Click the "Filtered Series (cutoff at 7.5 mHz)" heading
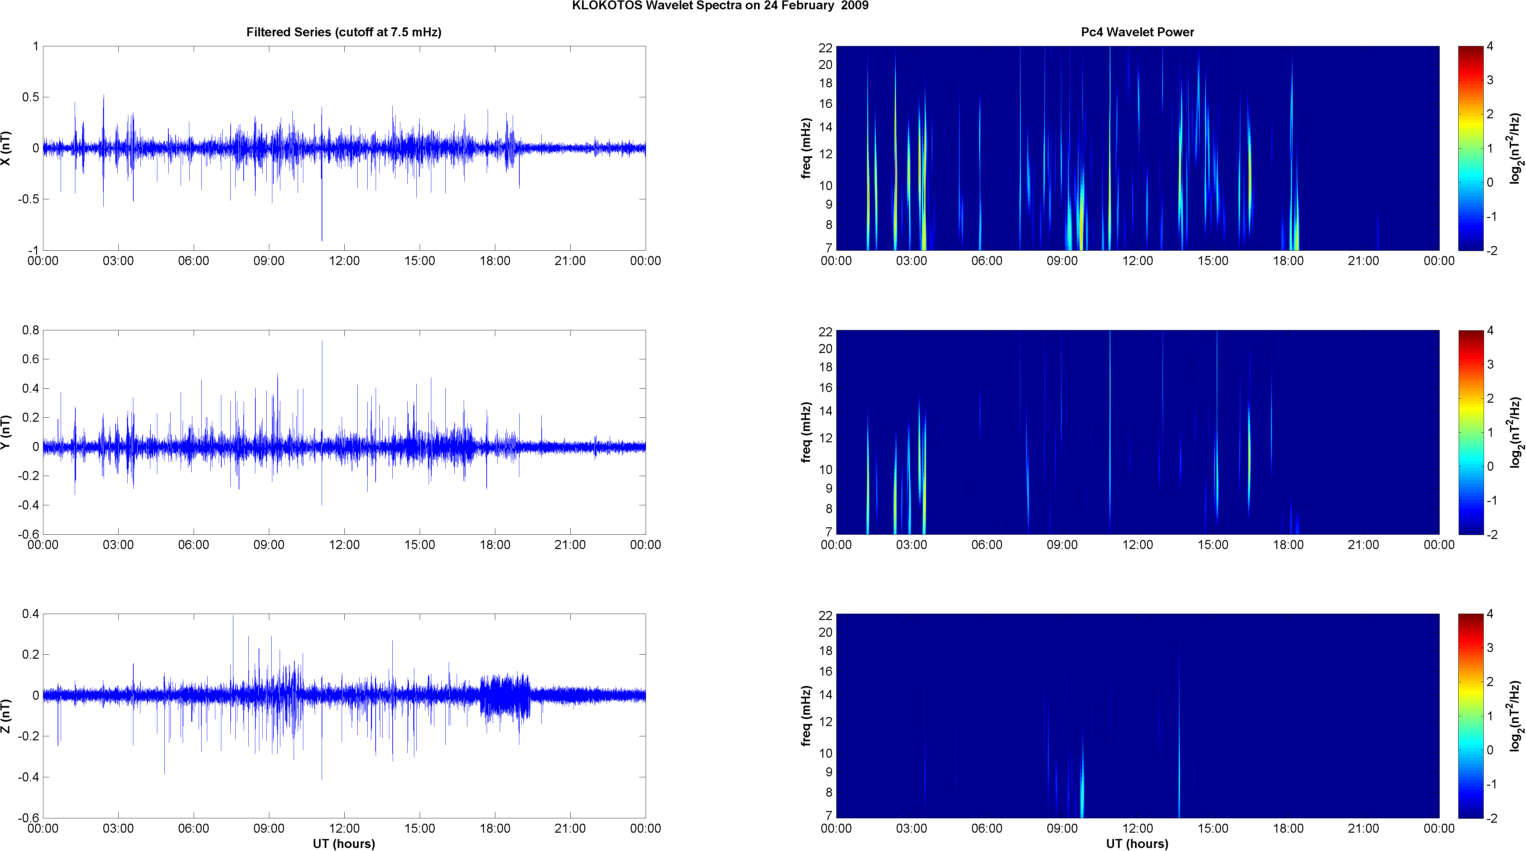 344,32
